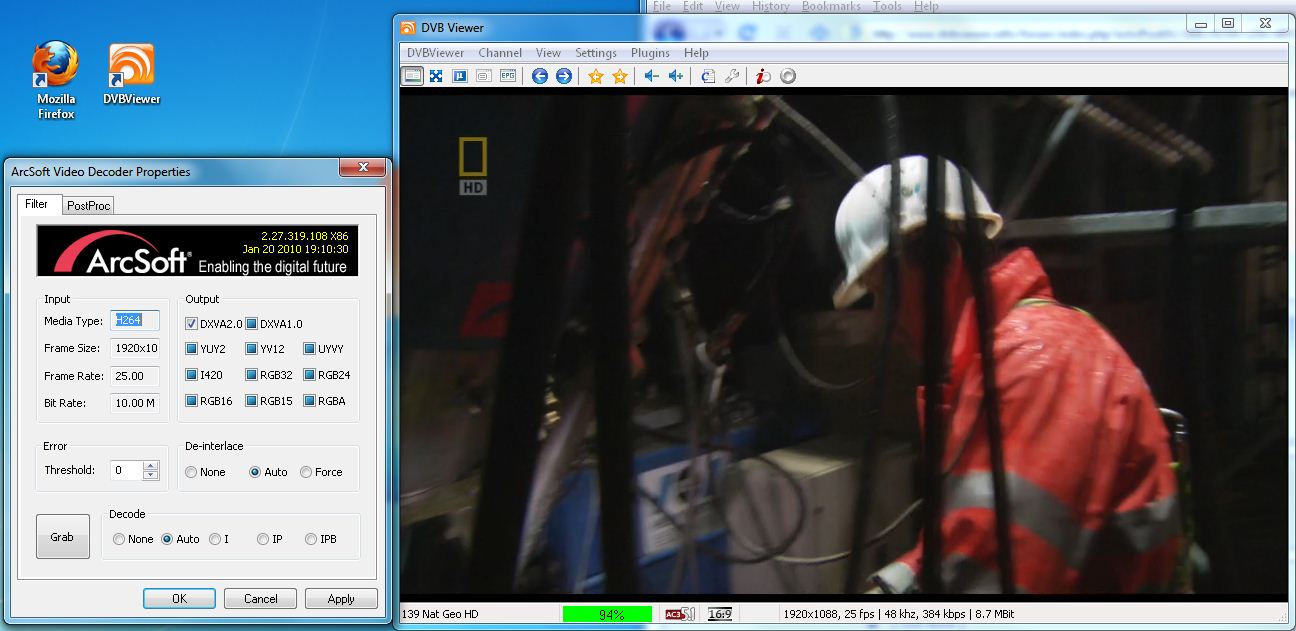Click the green 94% signal bar
The width and height of the screenshot is (1296, 631).
click(607, 614)
